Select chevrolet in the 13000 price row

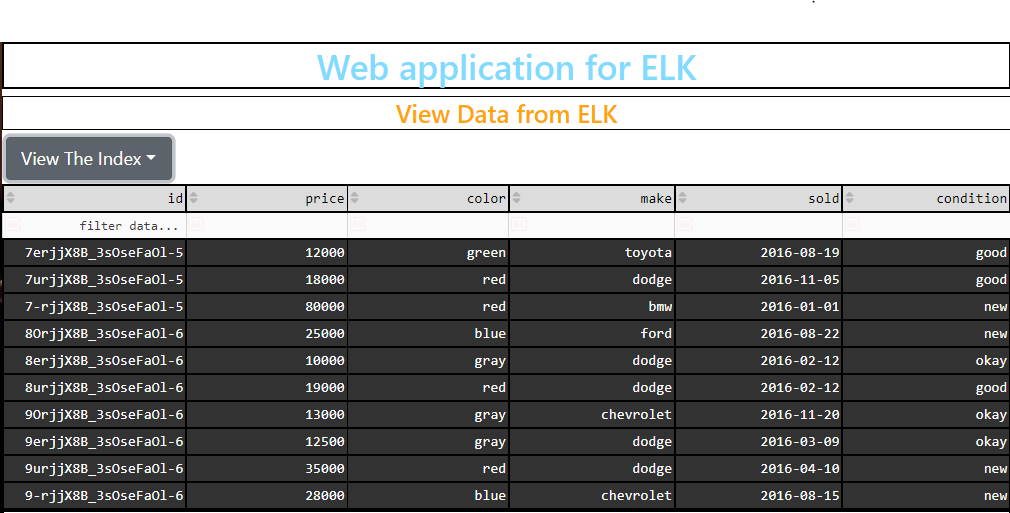coord(592,415)
